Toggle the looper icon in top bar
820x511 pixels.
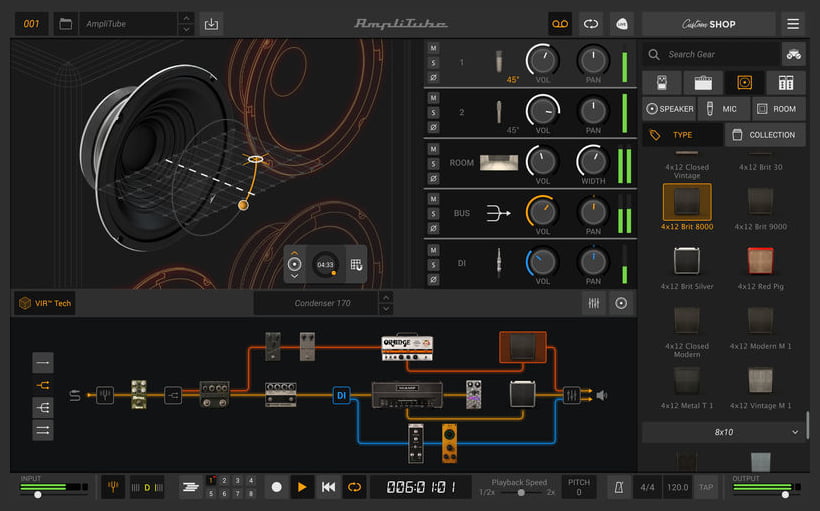click(591, 24)
